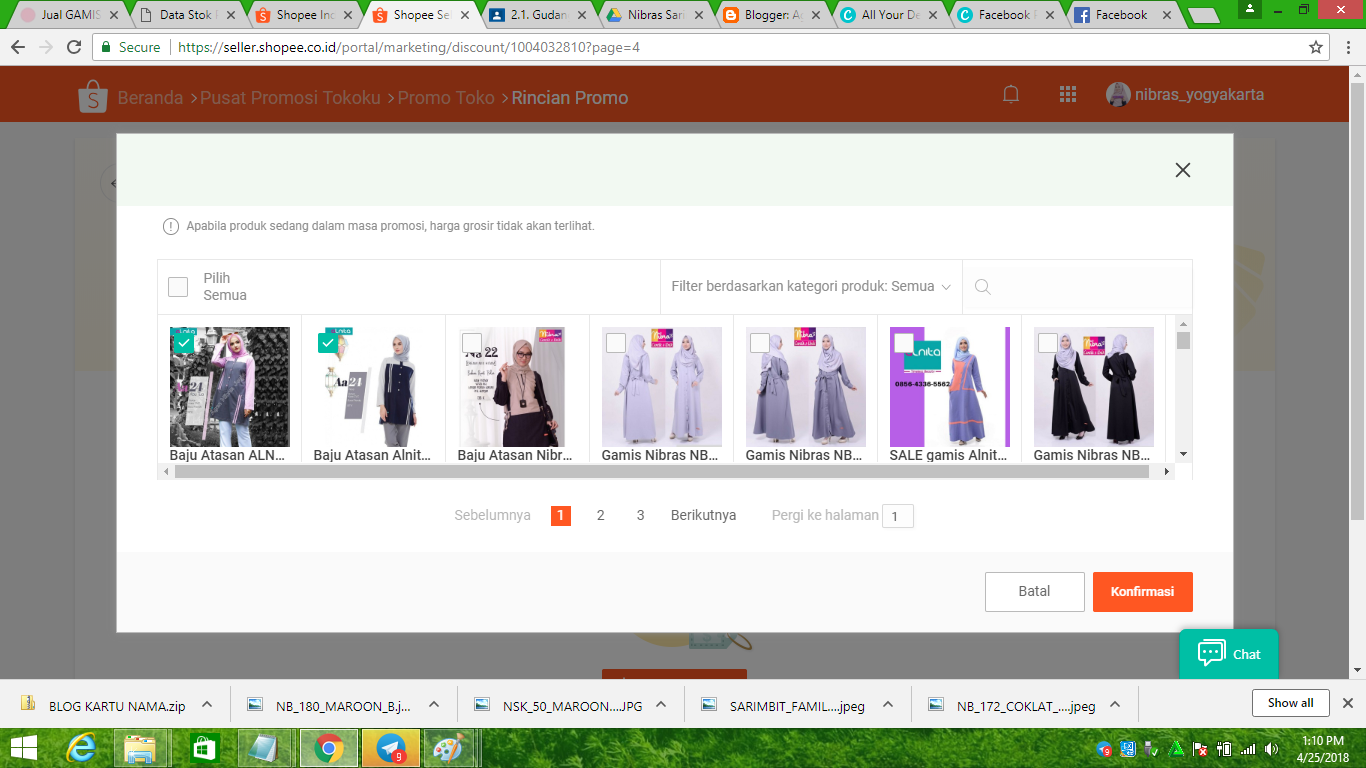The width and height of the screenshot is (1366, 768).
Task: Cancel the selection with Batal
Action: pos(1034,591)
